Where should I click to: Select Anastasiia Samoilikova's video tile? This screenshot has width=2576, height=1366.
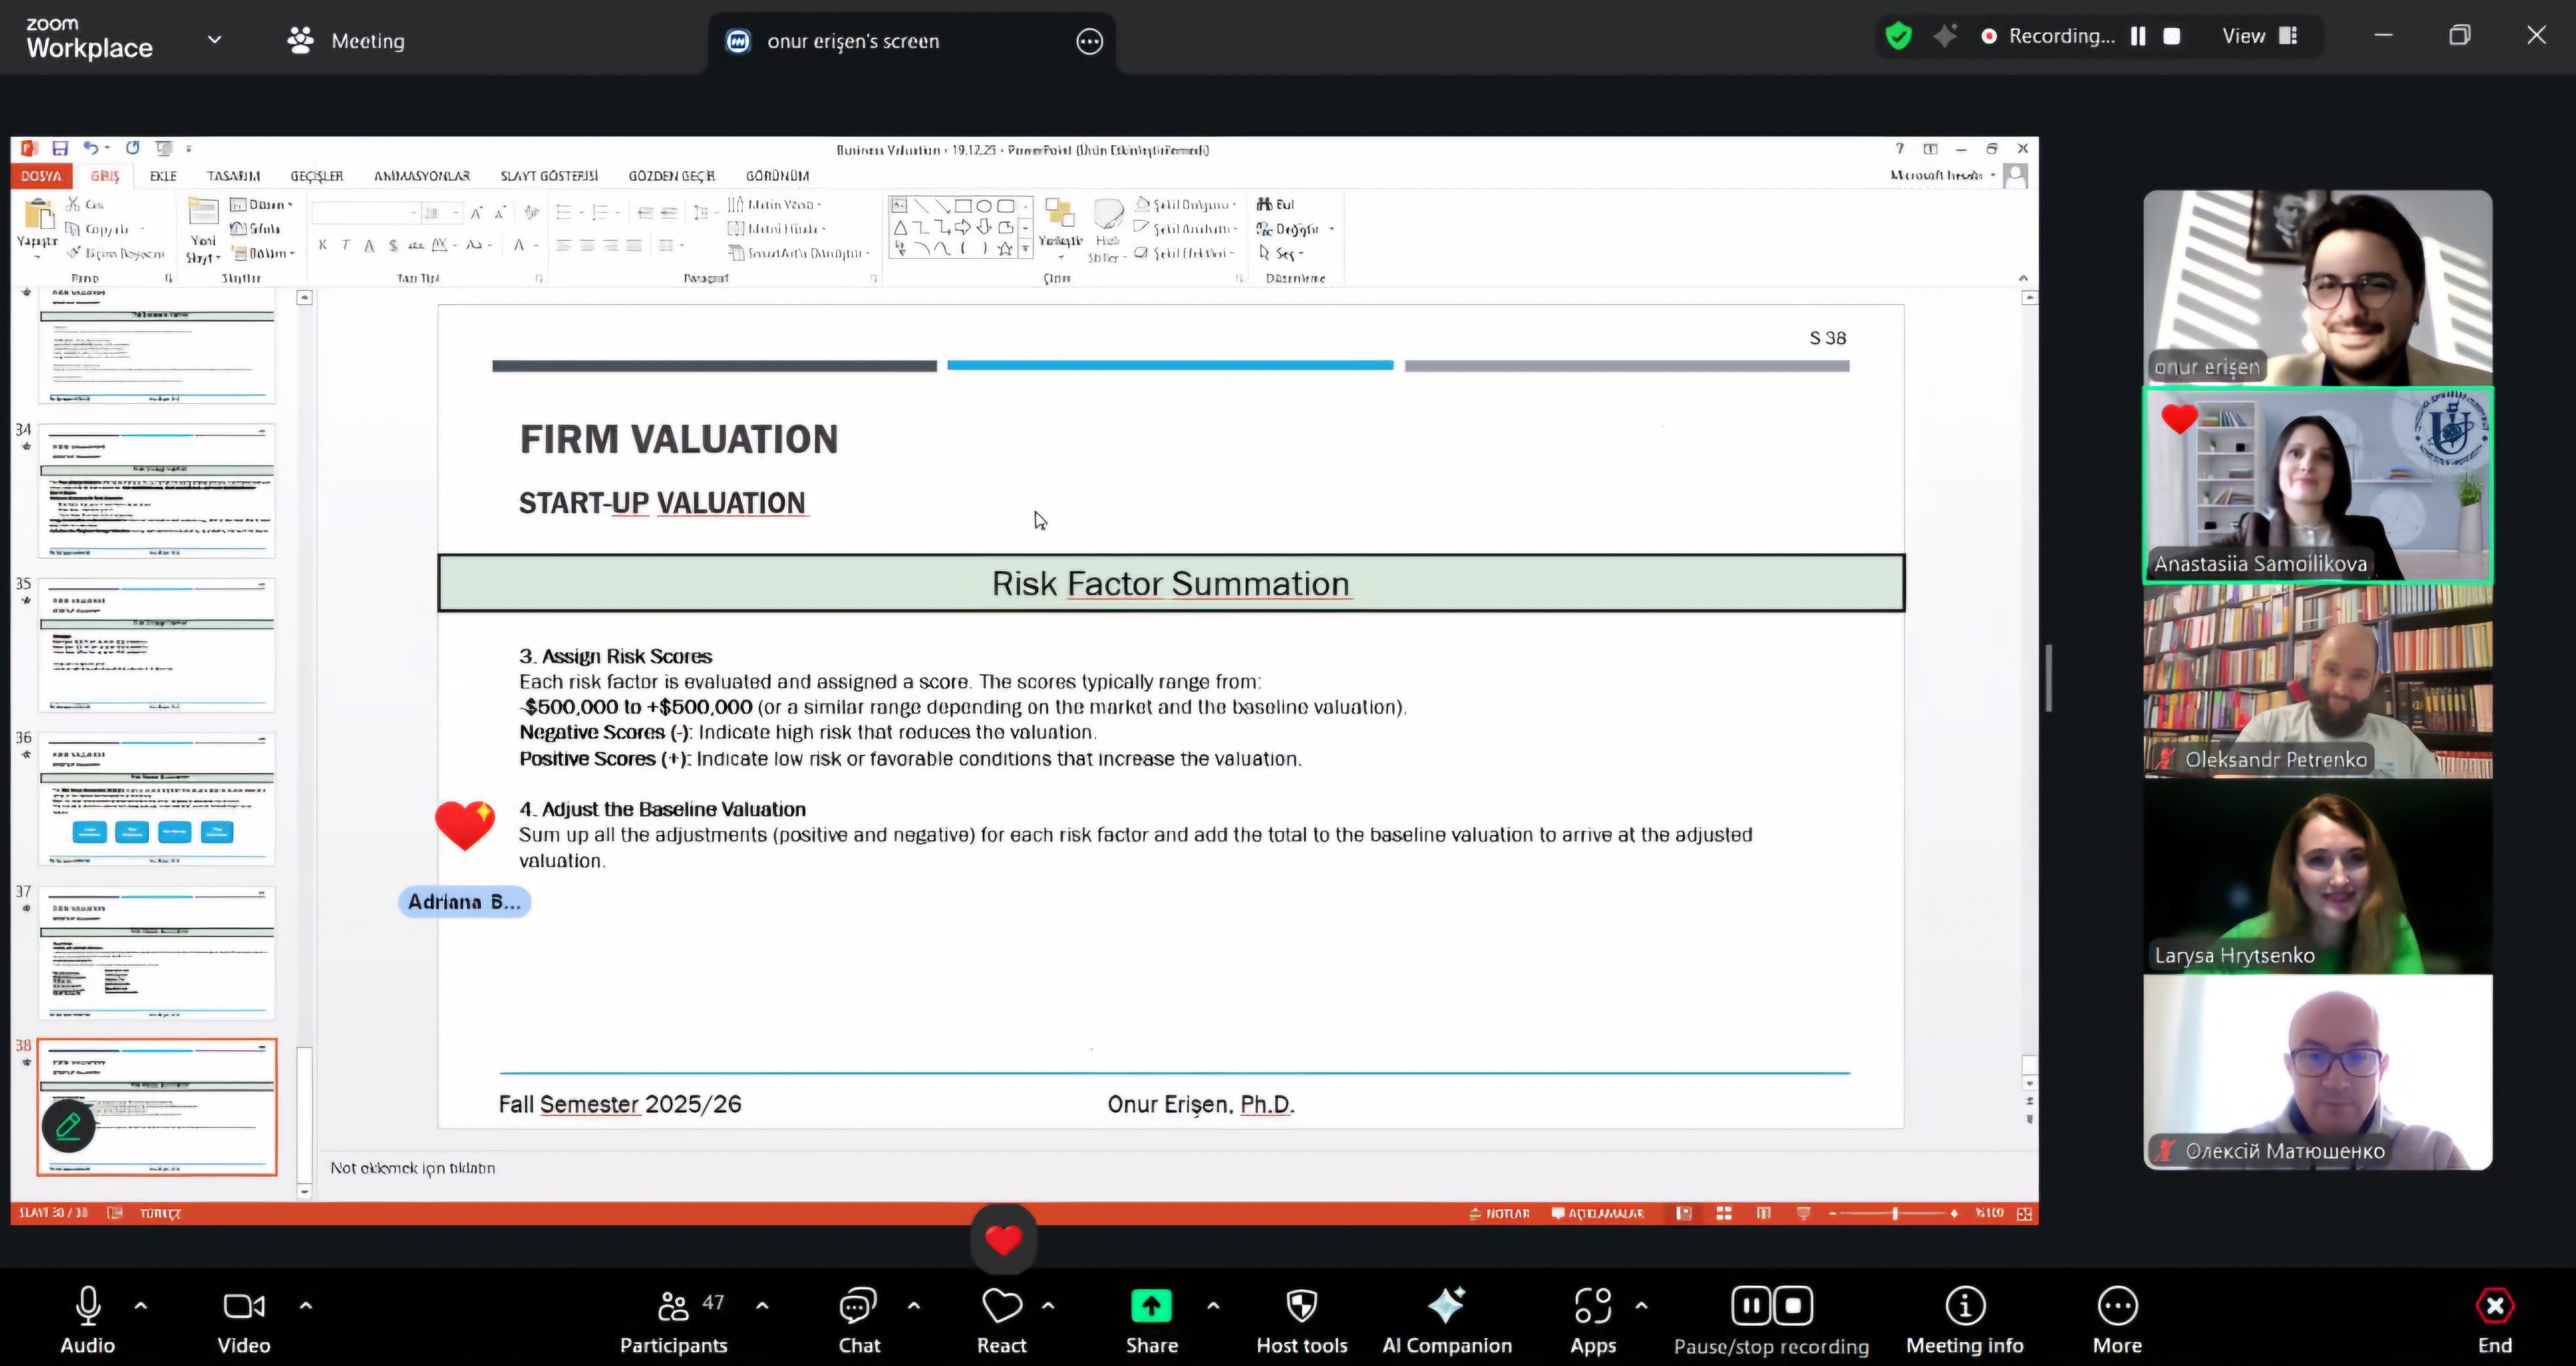[x=2317, y=485]
